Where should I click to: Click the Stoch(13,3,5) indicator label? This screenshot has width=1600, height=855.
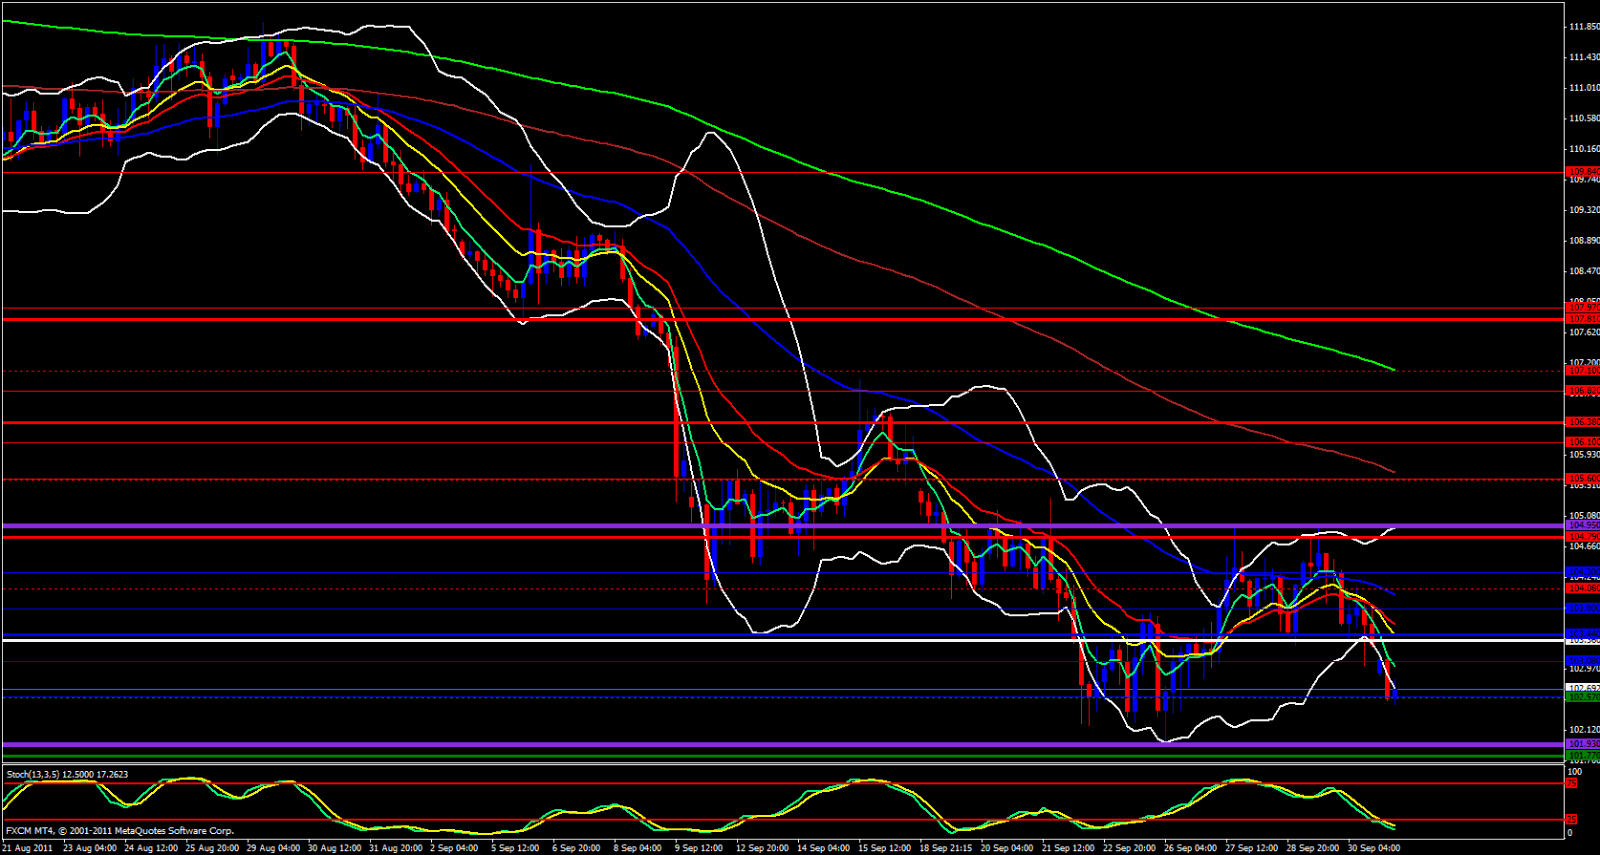click(x=67, y=774)
